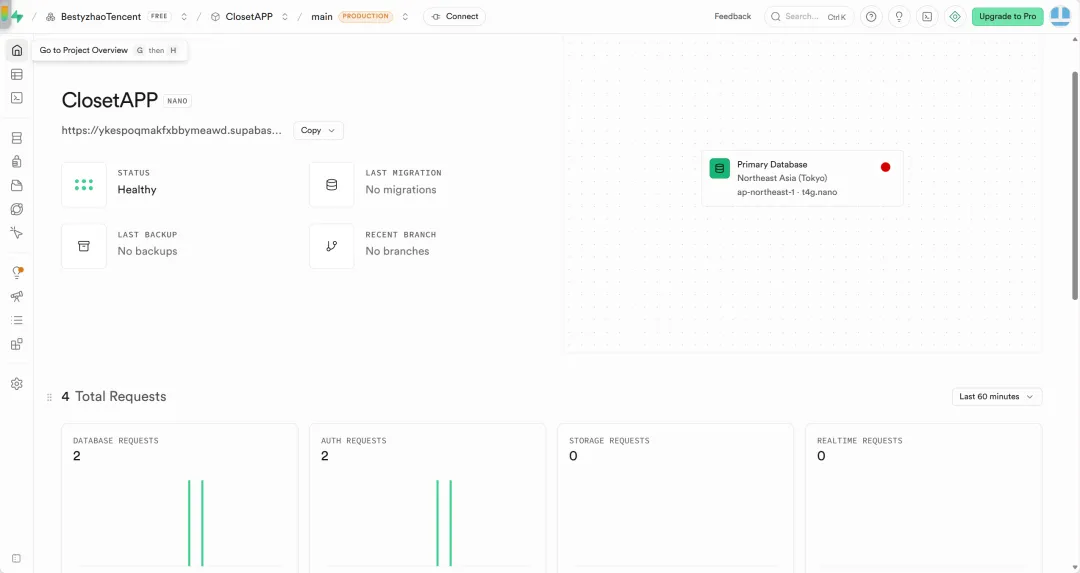Screen dimensions: 1080x573
Task: Click the Primary Database card
Action: (x=802, y=178)
